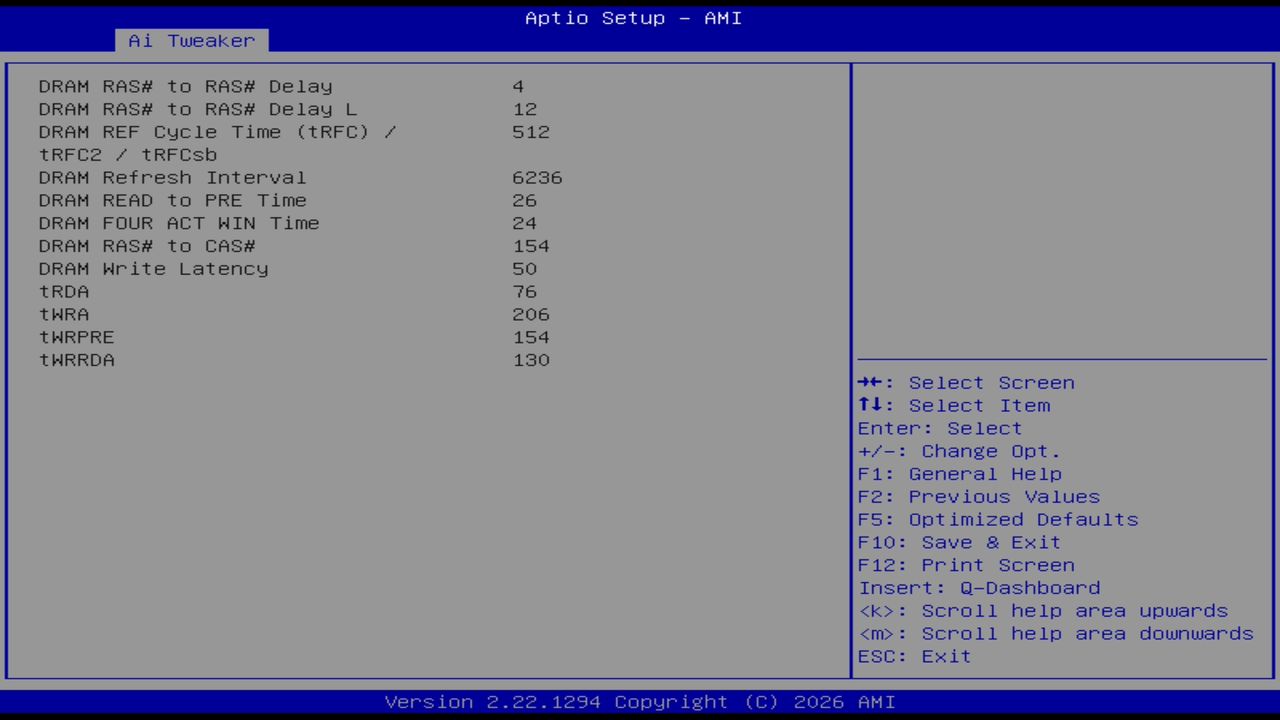Open the DRAM REF Cycle Time (tRFC) setting

[218, 131]
